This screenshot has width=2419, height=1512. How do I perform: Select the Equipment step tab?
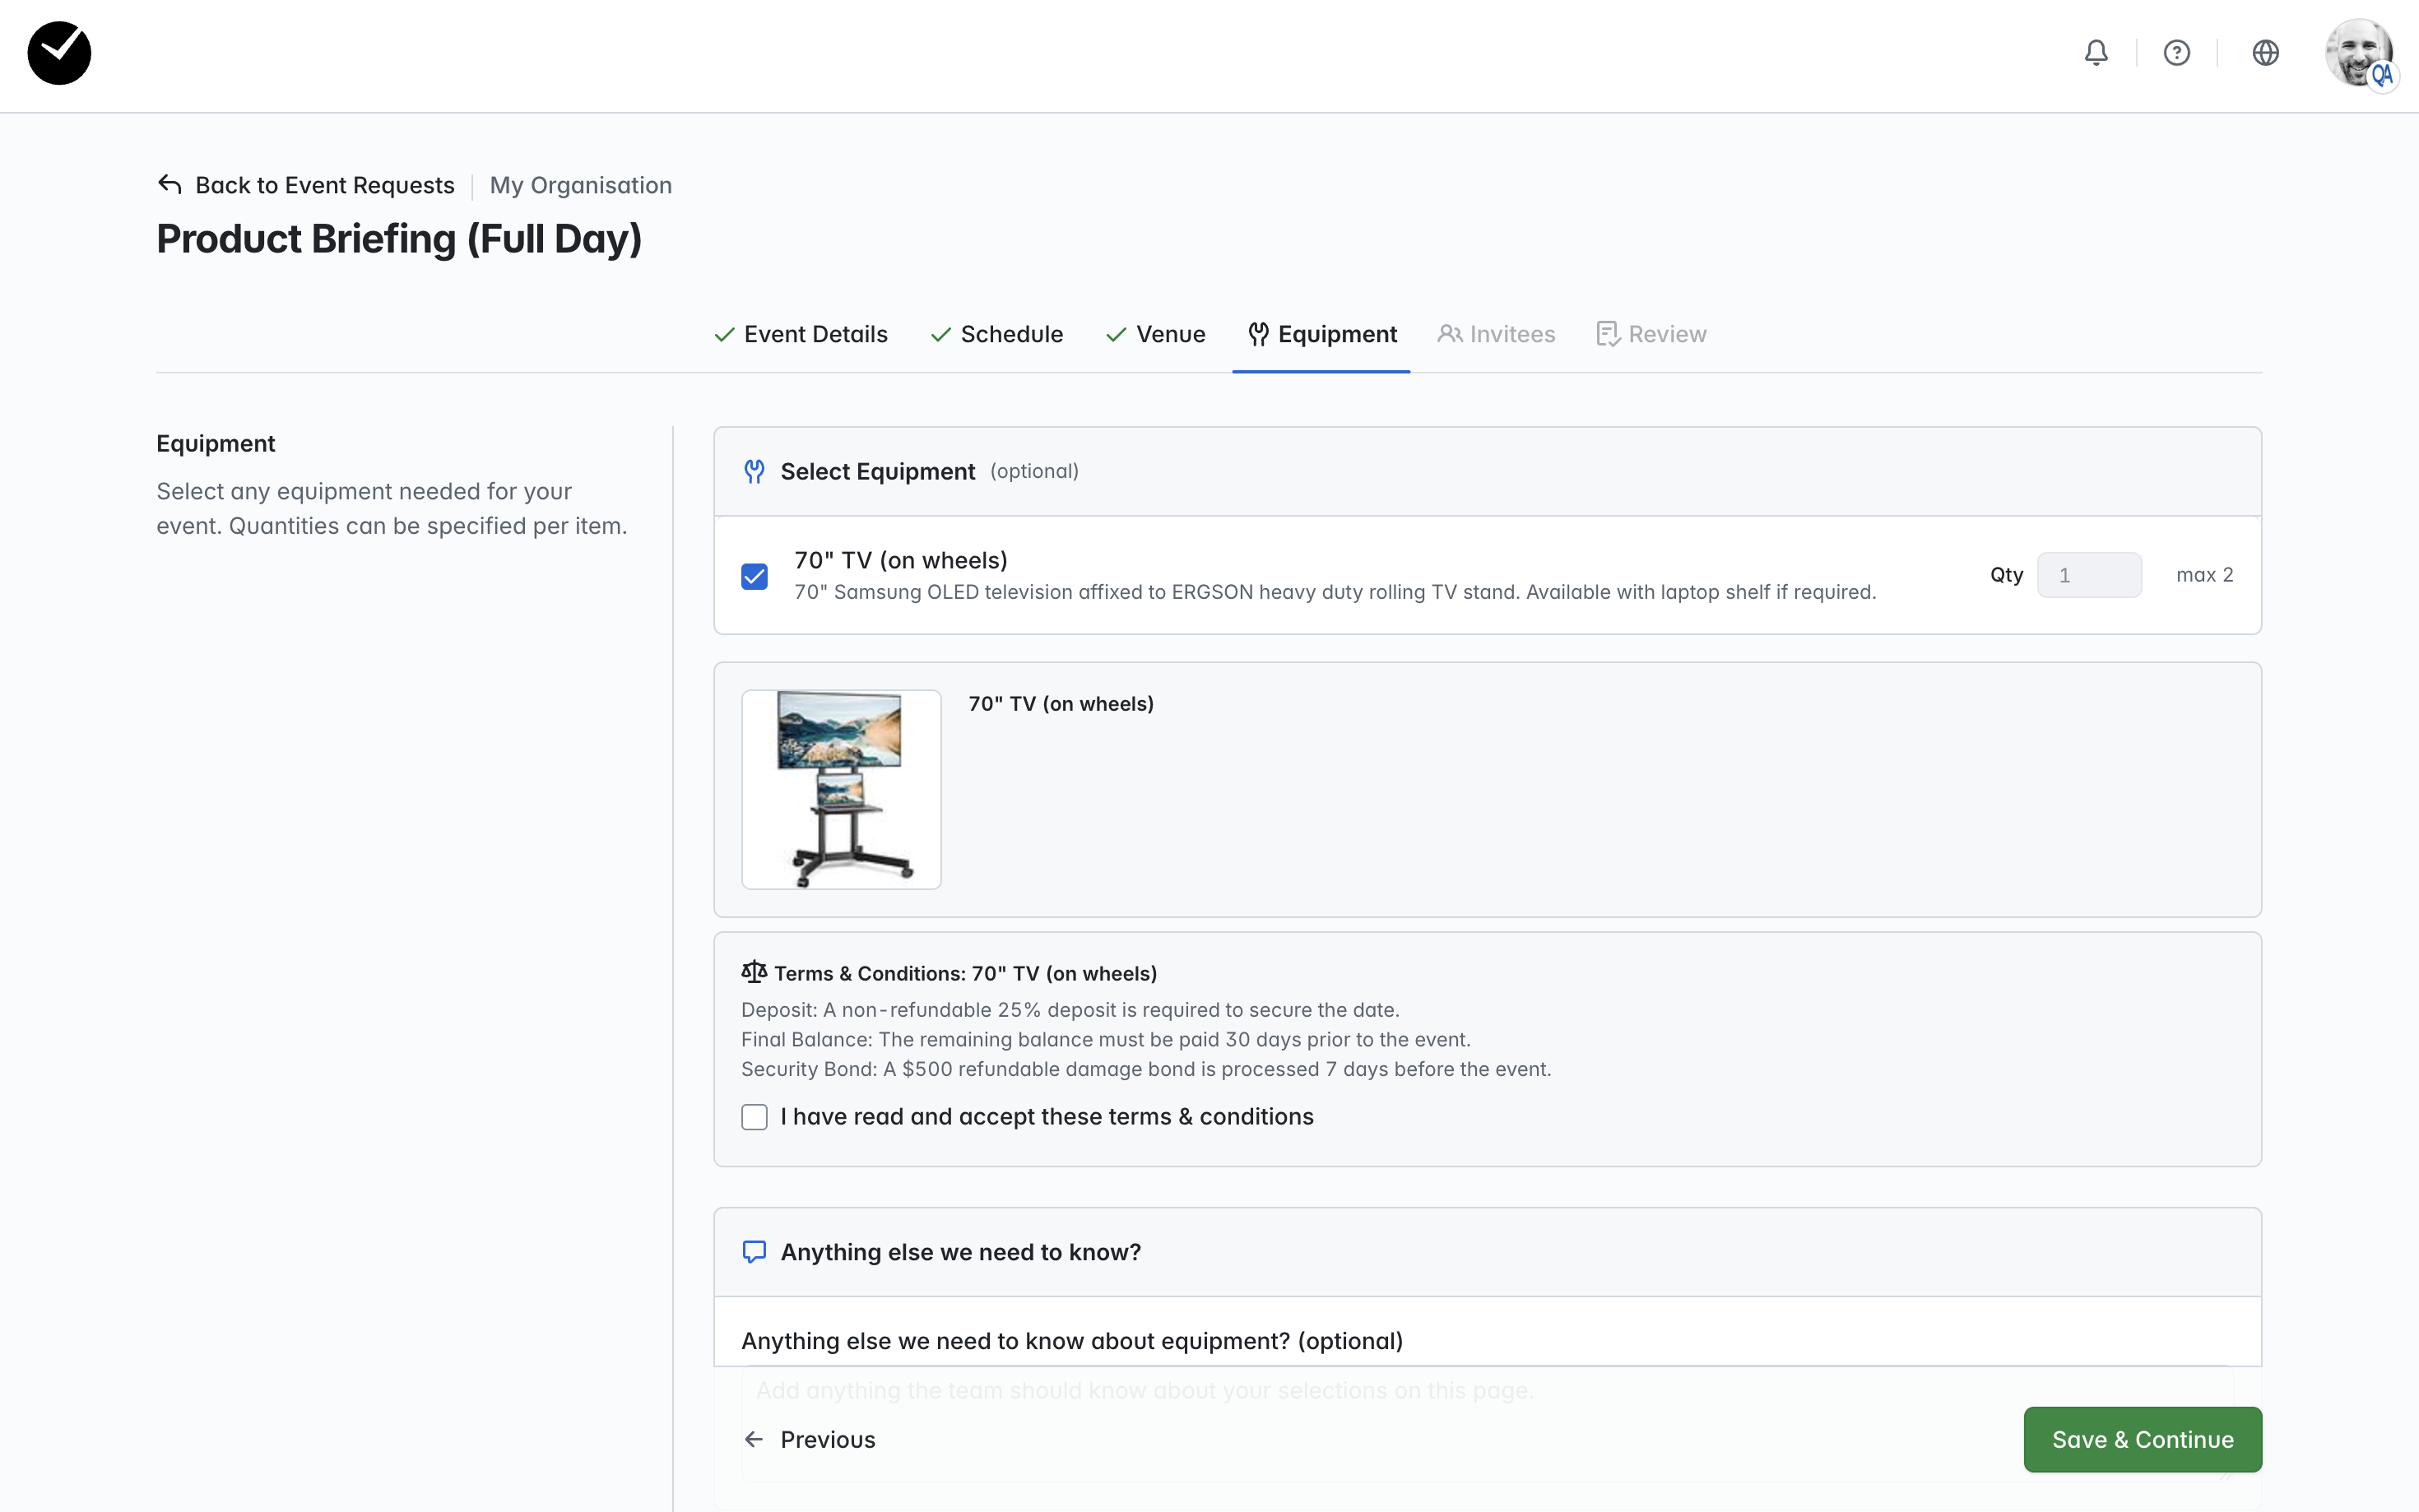(x=1321, y=334)
